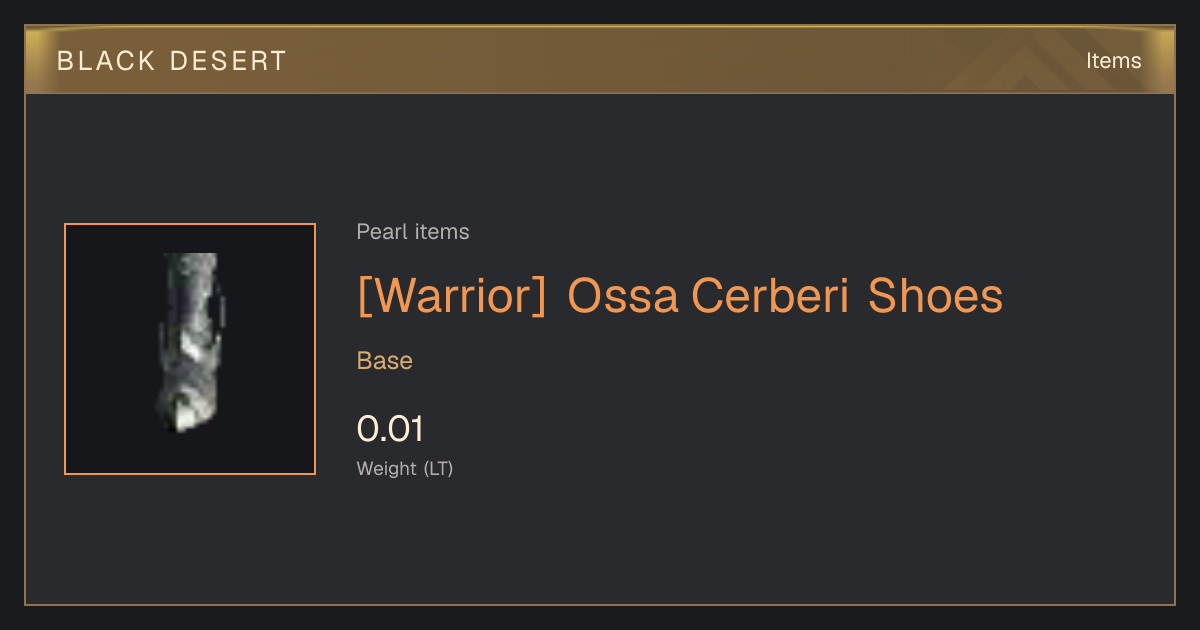Click the 0.01 weight value
This screenshot has width=1200, height=630.
[x=391, y=429]
